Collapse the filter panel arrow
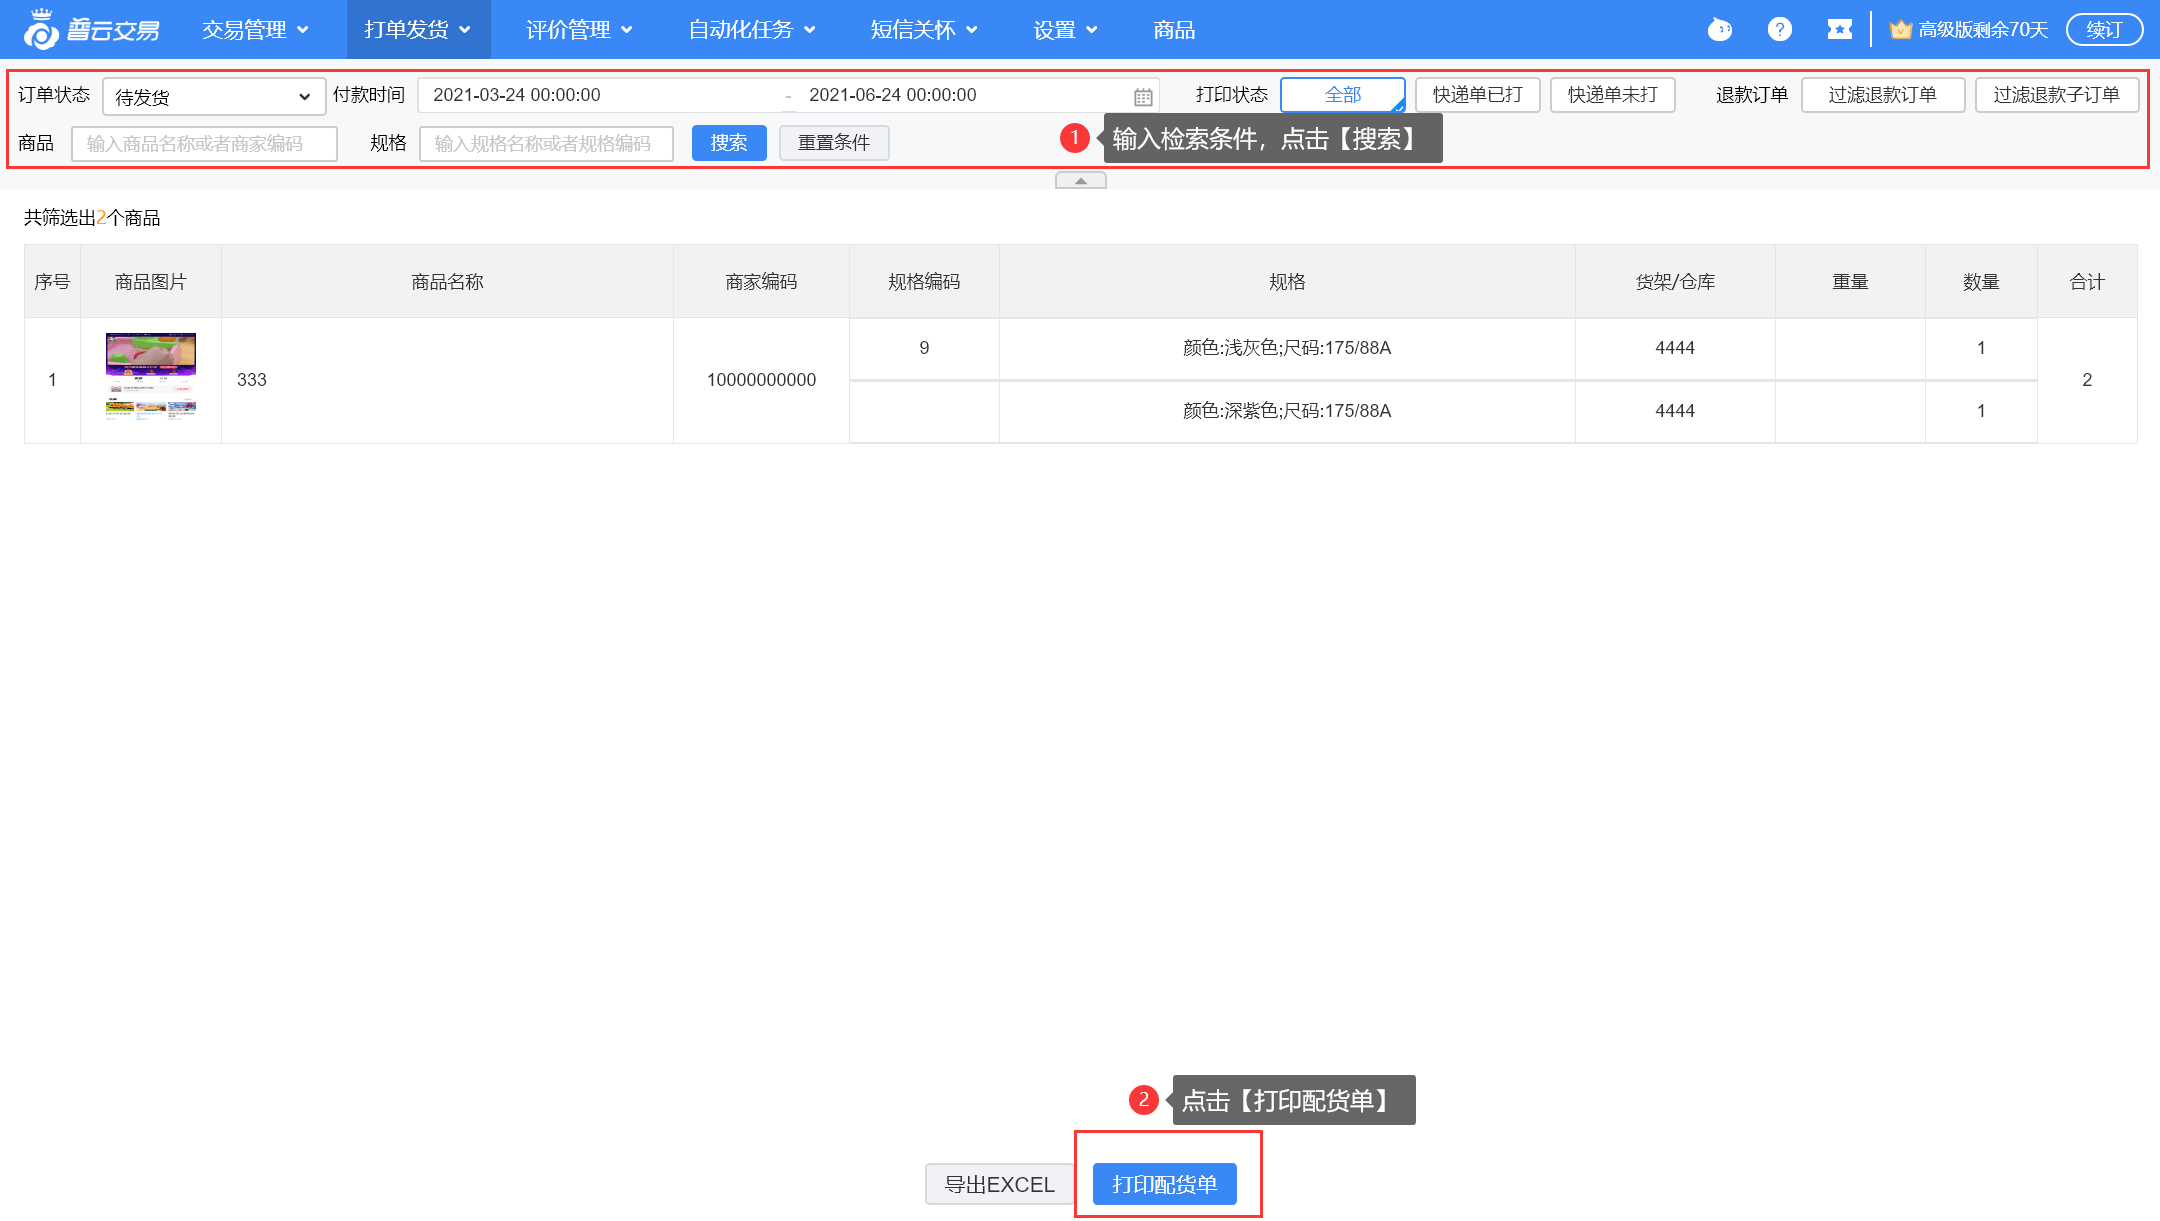The height and width of the screenshot is (1221, 2160). pos(1080,181)
